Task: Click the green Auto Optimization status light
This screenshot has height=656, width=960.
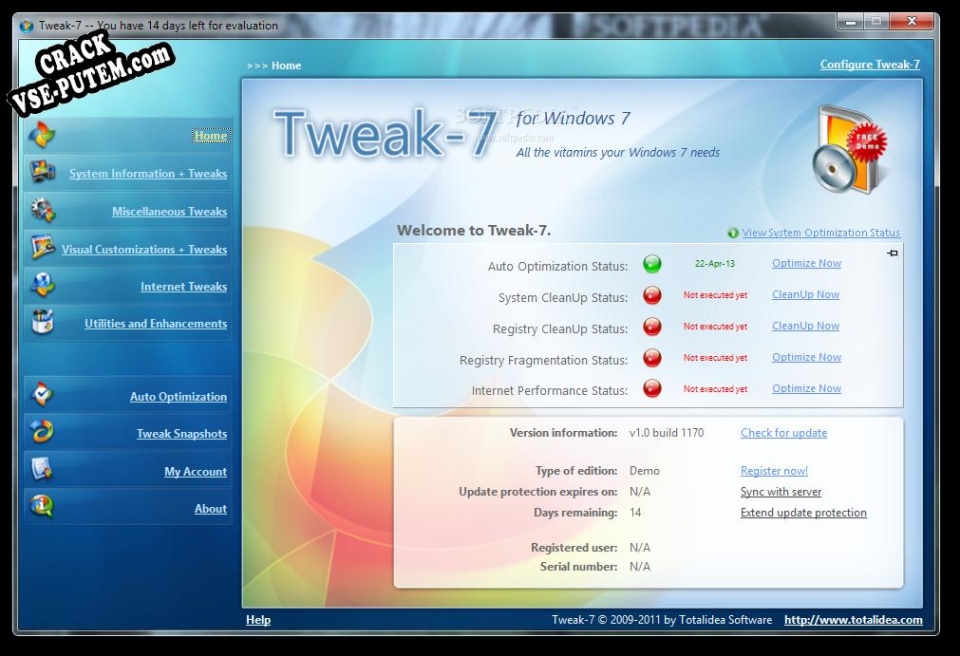Action: pyautogui.click(x=652, y=264)
